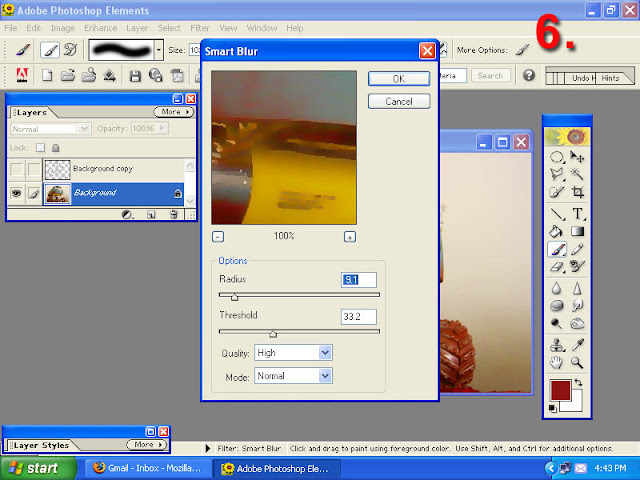Screen dimensions: 640x480
Task: Toggle visibility of Background layer
Action: tap(16, 193)
